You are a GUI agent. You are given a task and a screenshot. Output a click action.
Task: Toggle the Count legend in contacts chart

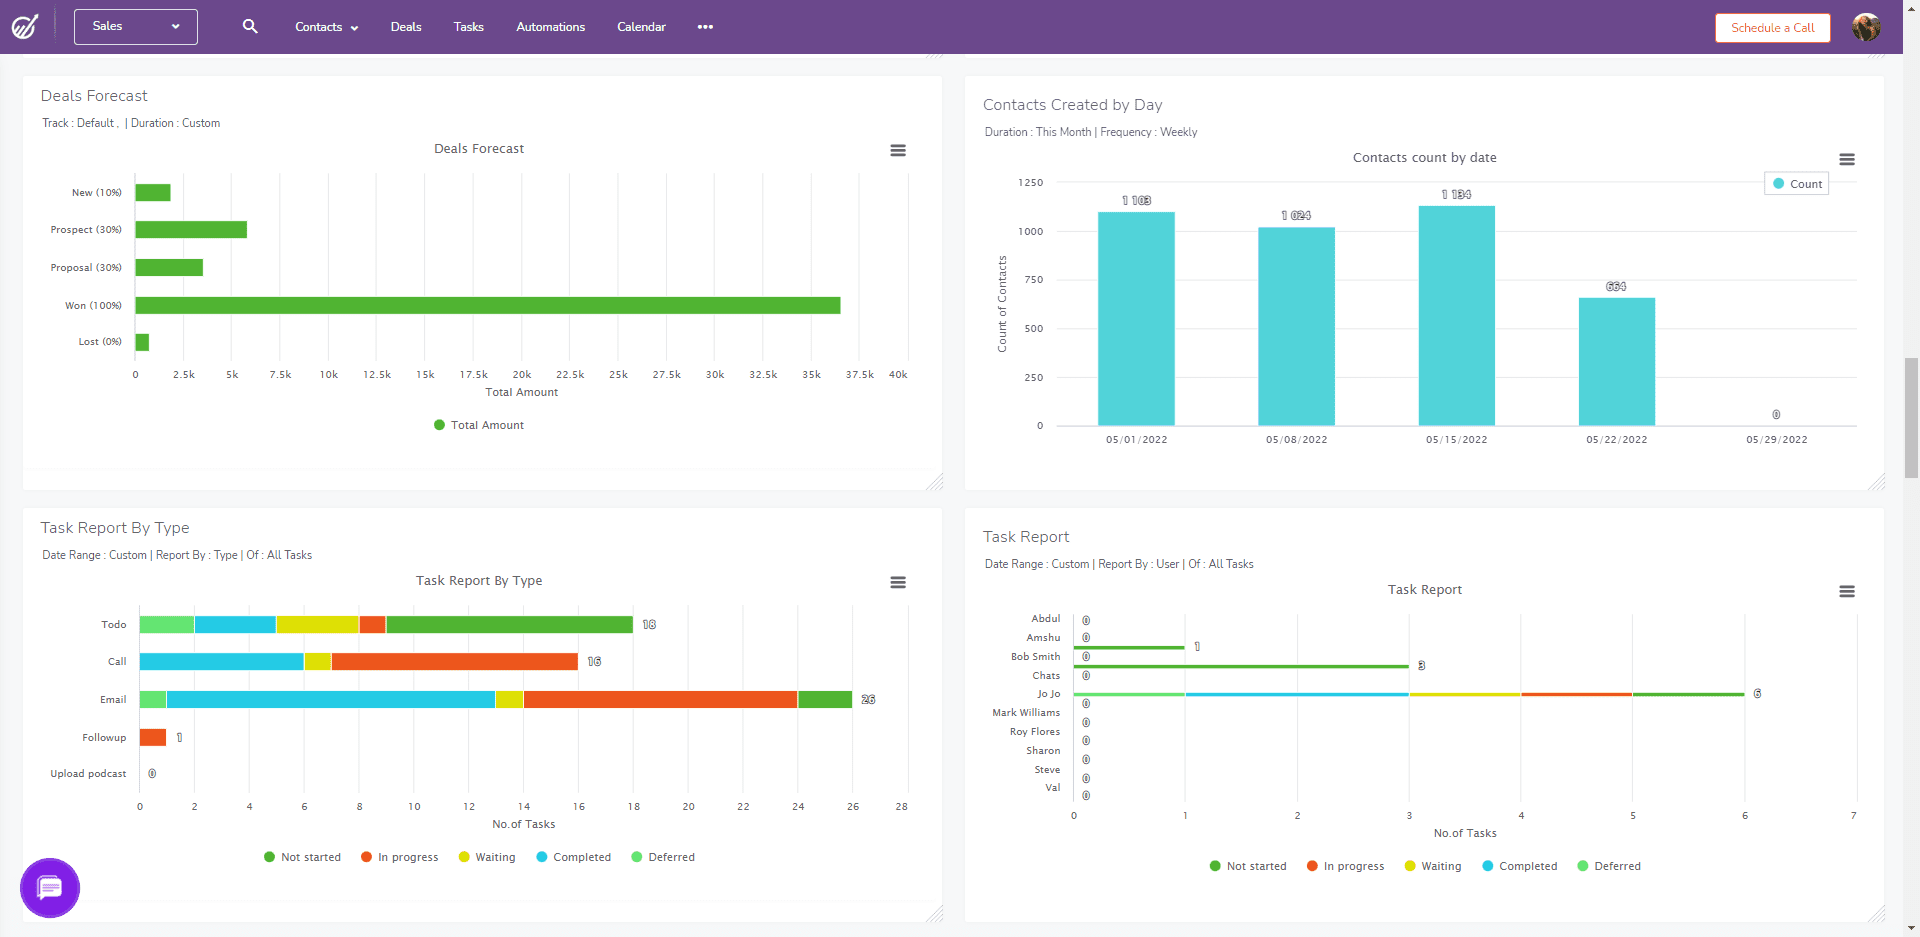[1797, 184]
